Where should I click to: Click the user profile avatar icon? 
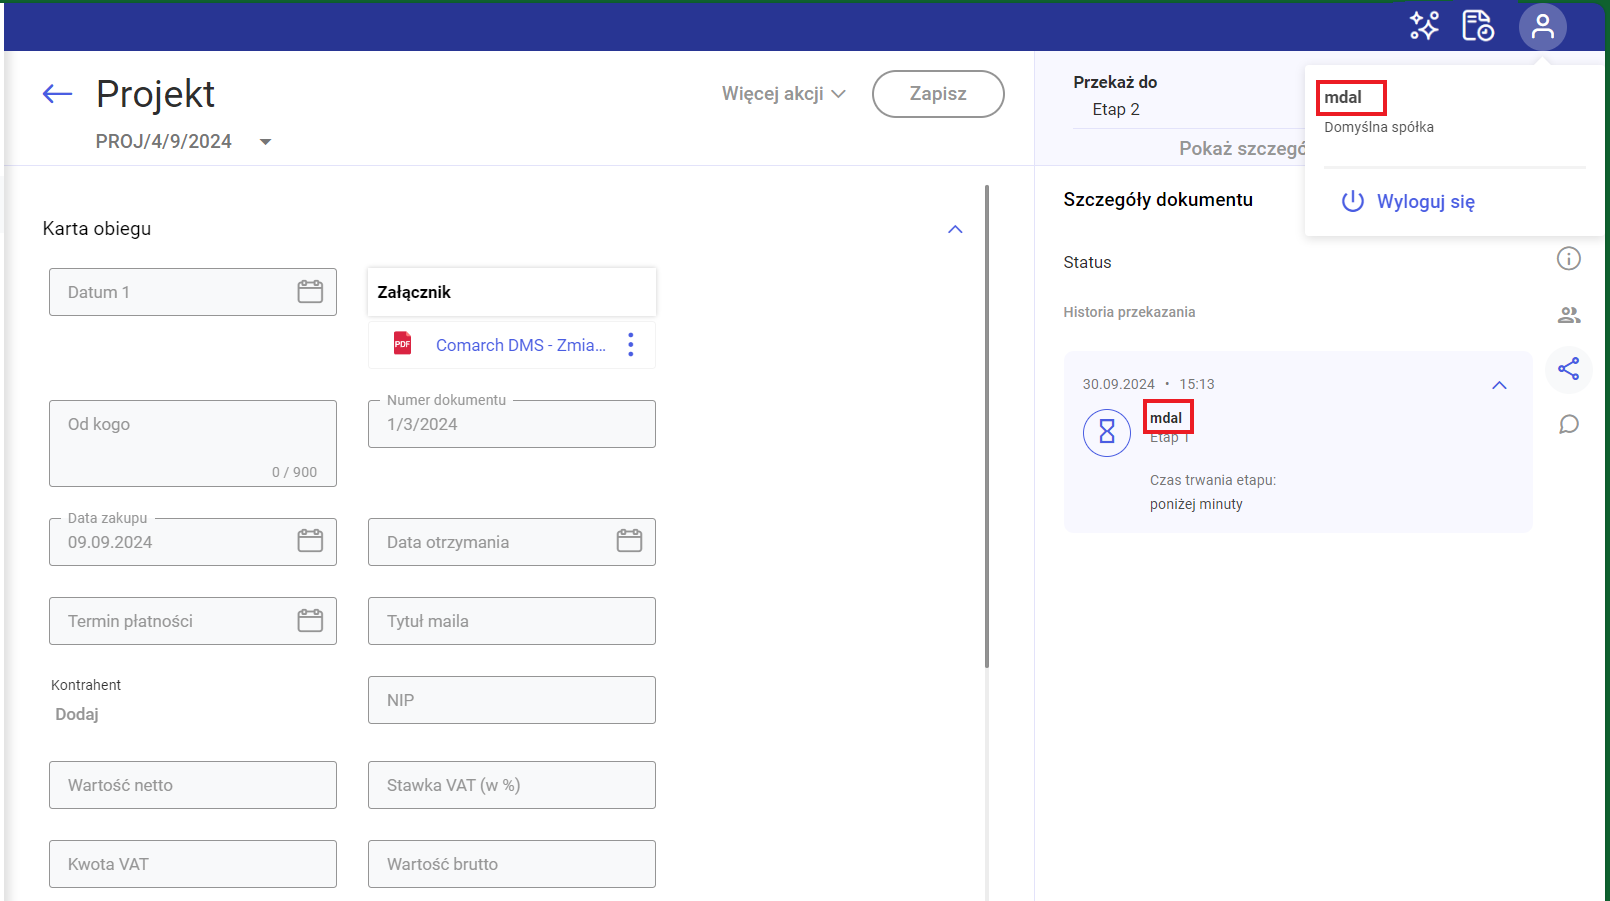(1542, 27)
